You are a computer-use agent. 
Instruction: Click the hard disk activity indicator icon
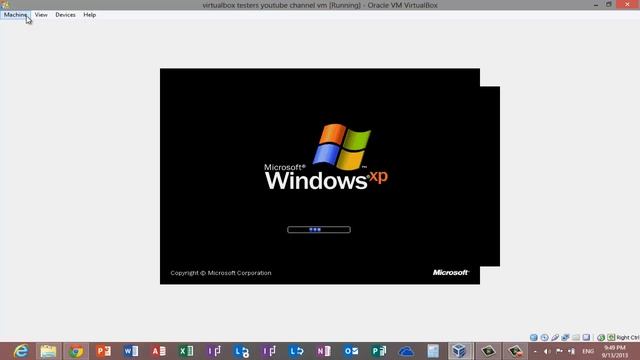pos(533,338)
